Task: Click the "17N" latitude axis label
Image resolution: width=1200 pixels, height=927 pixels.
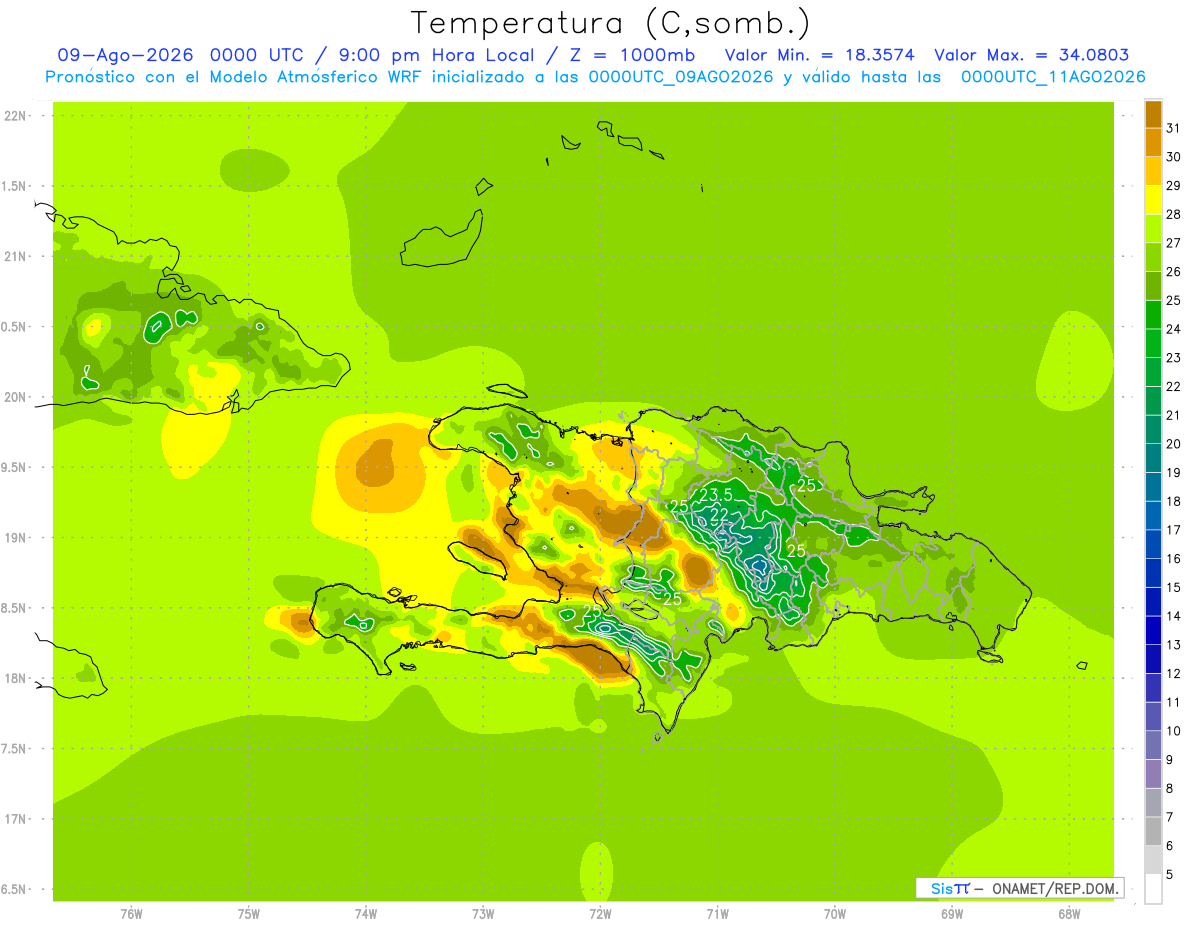Action: click(x=17, y=819)
